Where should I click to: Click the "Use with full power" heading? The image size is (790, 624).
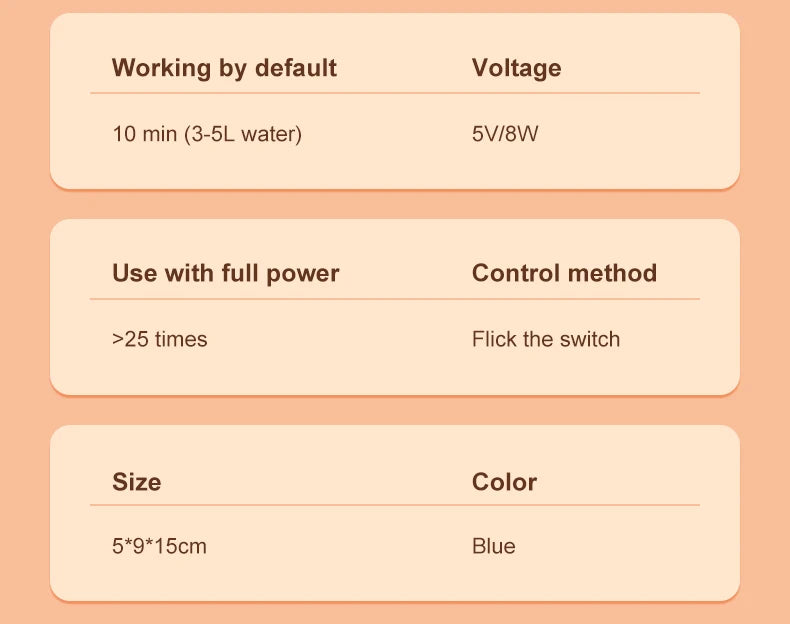tap(225, 273)
